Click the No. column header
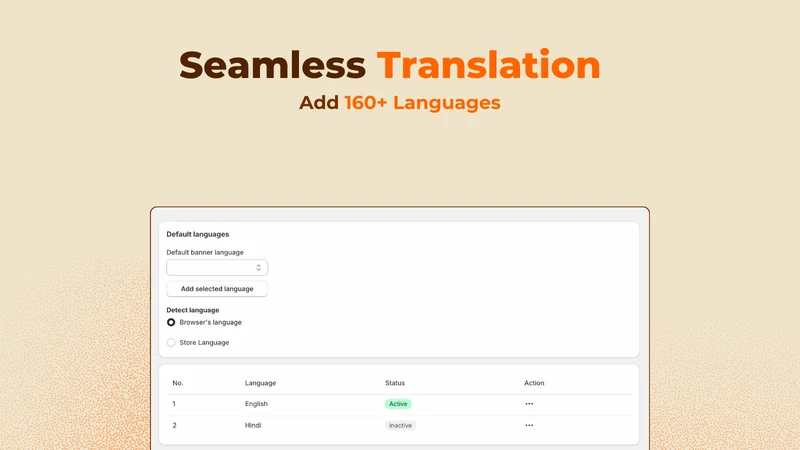 178,383
